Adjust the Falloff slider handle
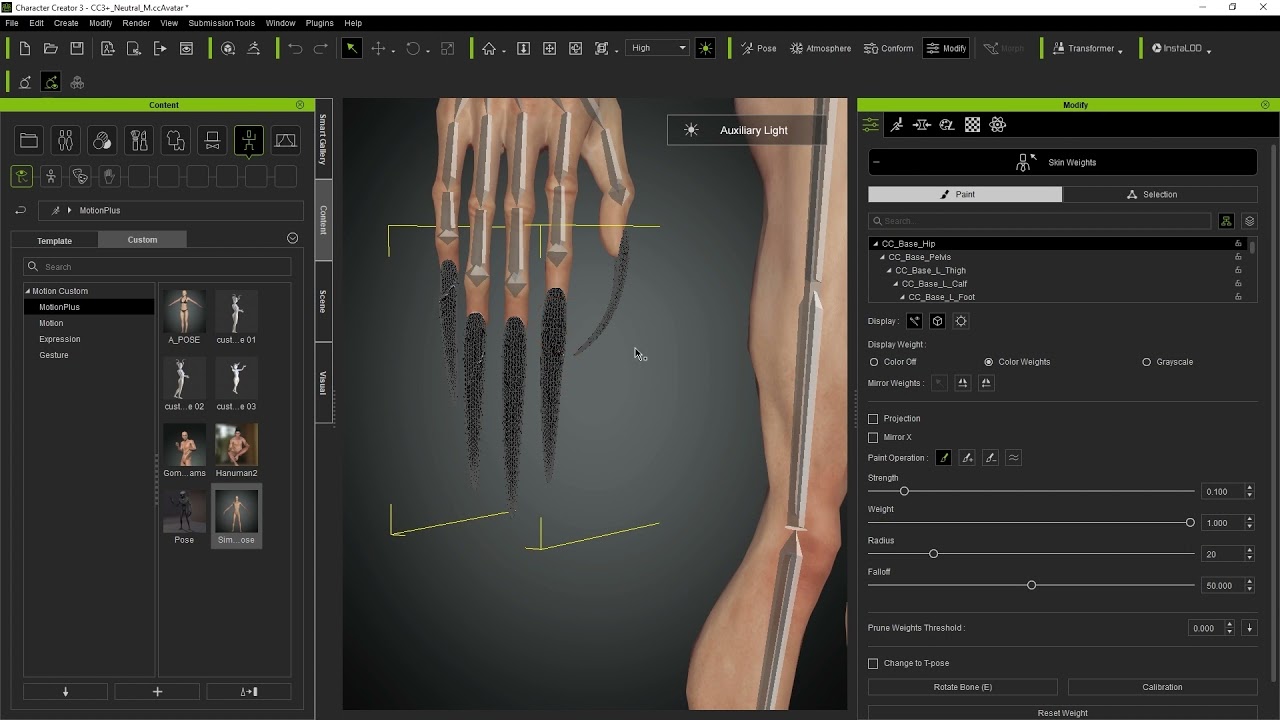 pos(1031,585)
